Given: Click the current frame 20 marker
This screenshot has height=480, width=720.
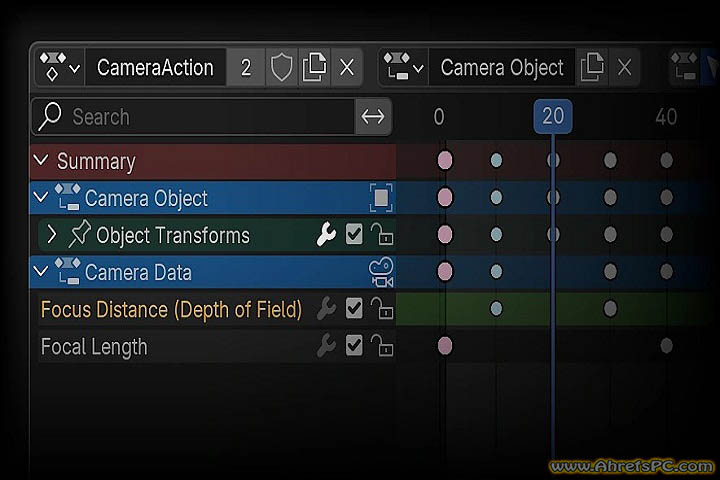Looking at the screenshot, I should click(553, 116).
